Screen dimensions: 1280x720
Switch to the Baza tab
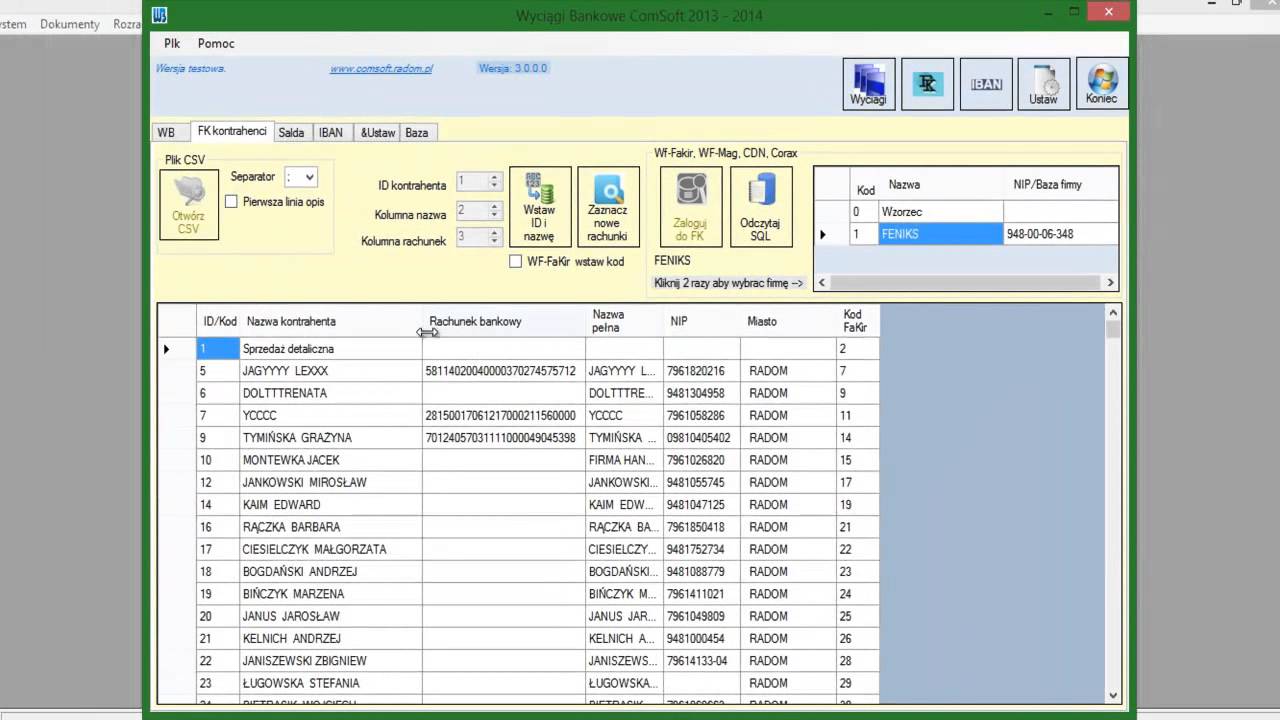(x=417, y=133)
